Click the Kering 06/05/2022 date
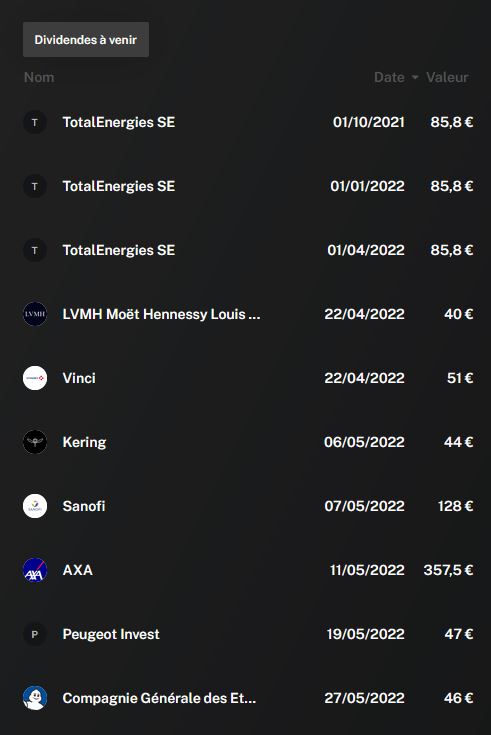Image resolution: width=491 pixels, height=735 pixels. pos(364,442)
